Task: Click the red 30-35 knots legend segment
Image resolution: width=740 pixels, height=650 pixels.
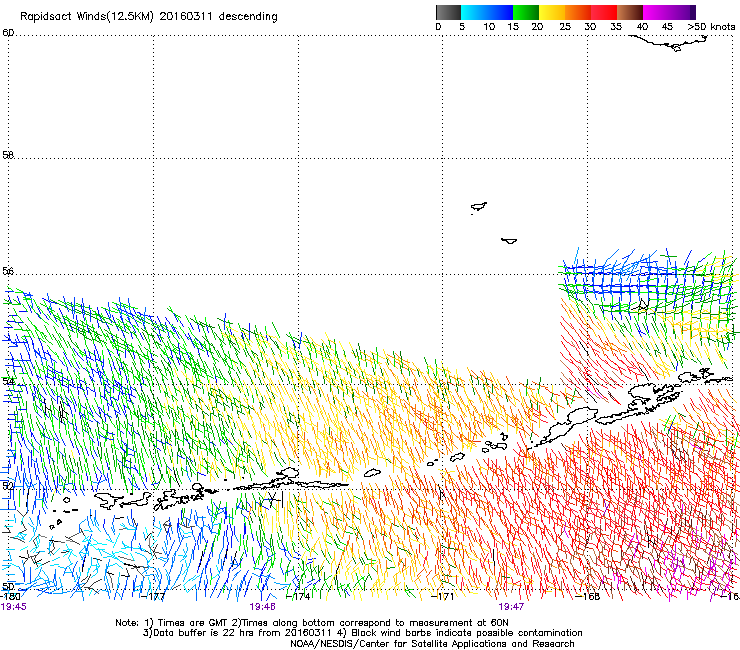Action: pos(604,12)
